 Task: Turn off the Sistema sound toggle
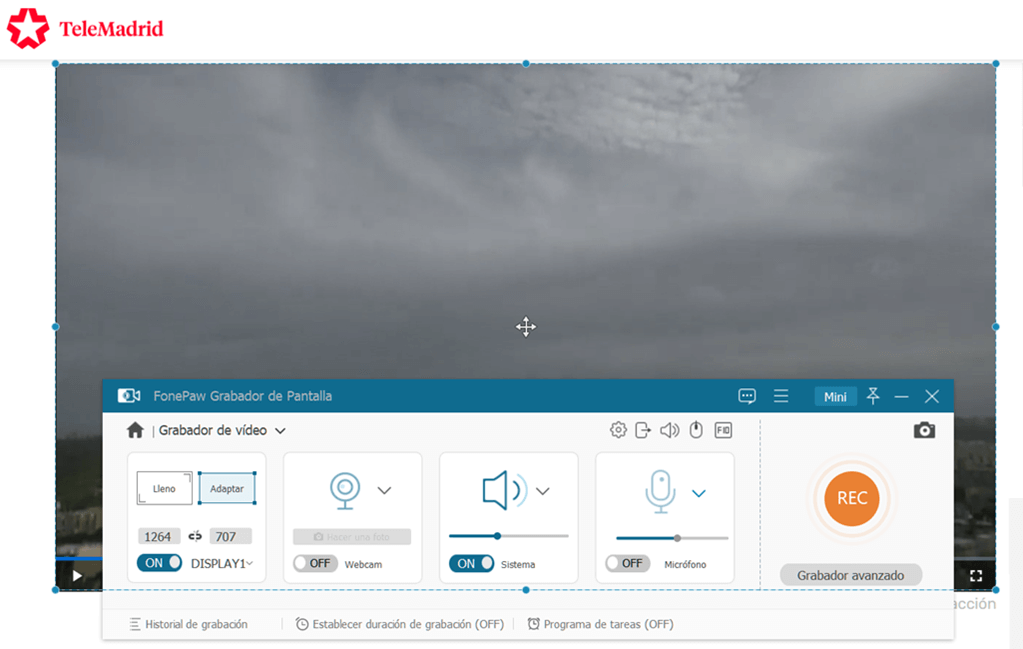[x=472, y=563]
